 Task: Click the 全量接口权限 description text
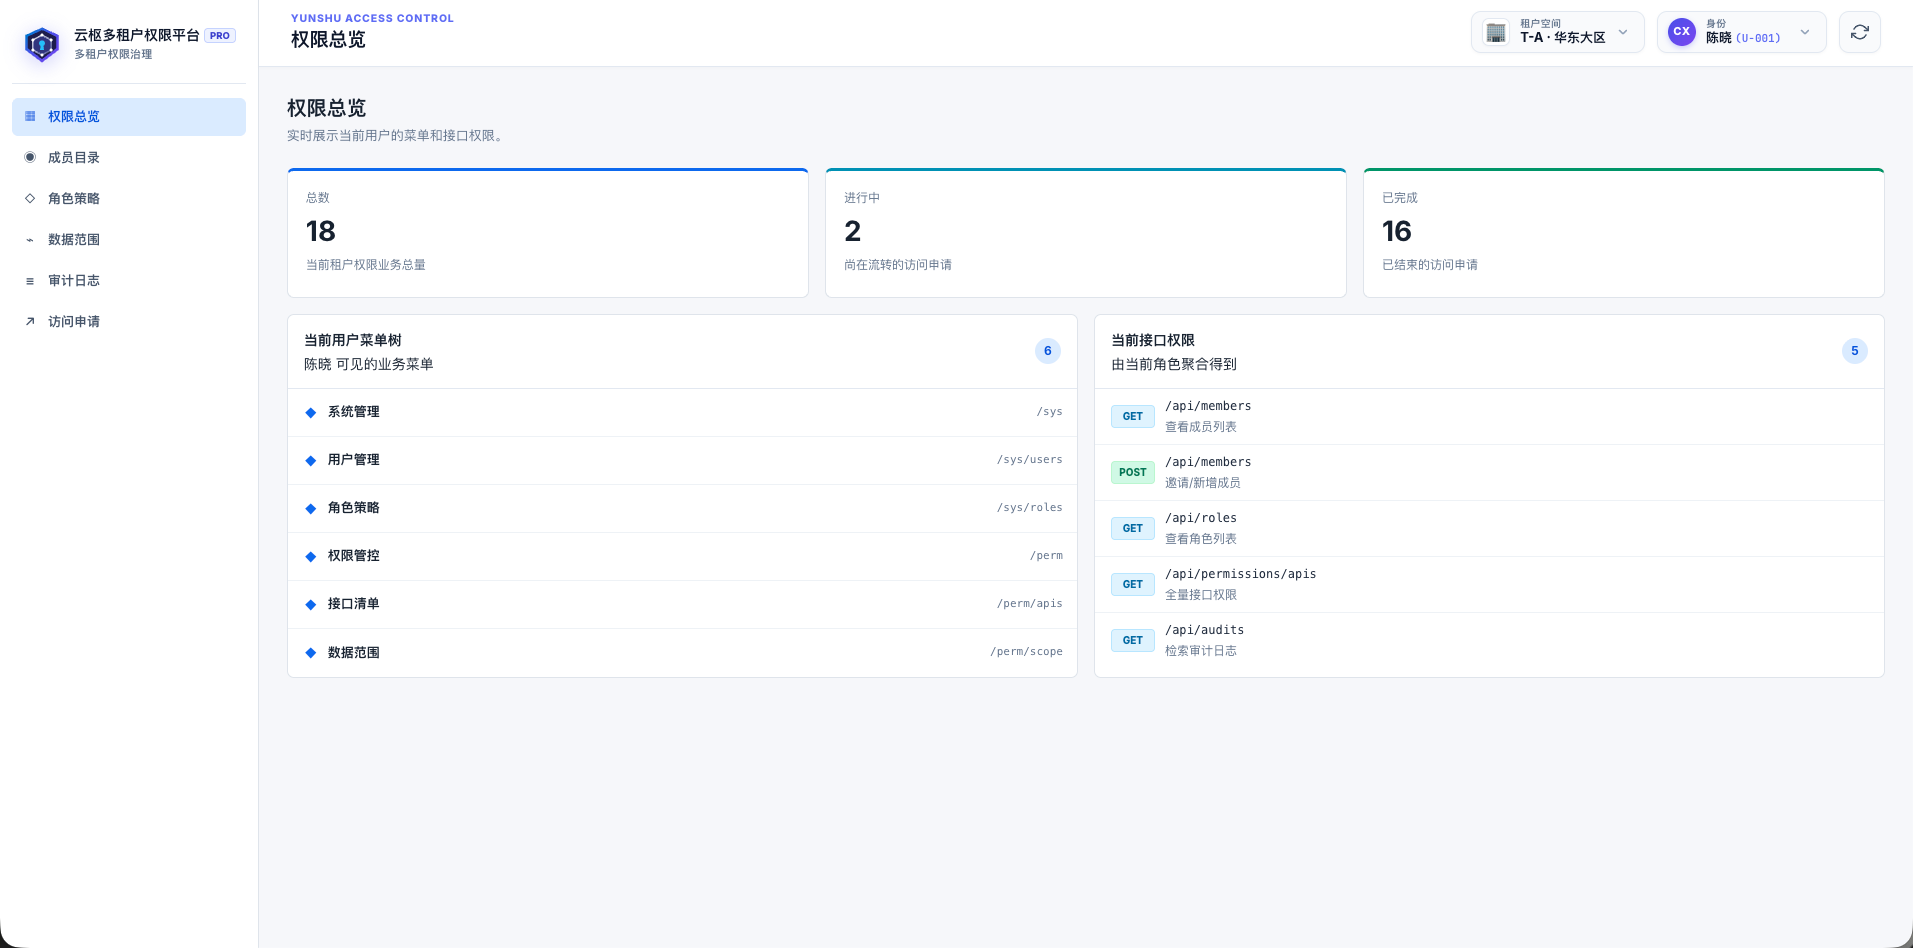point(1201,595)
